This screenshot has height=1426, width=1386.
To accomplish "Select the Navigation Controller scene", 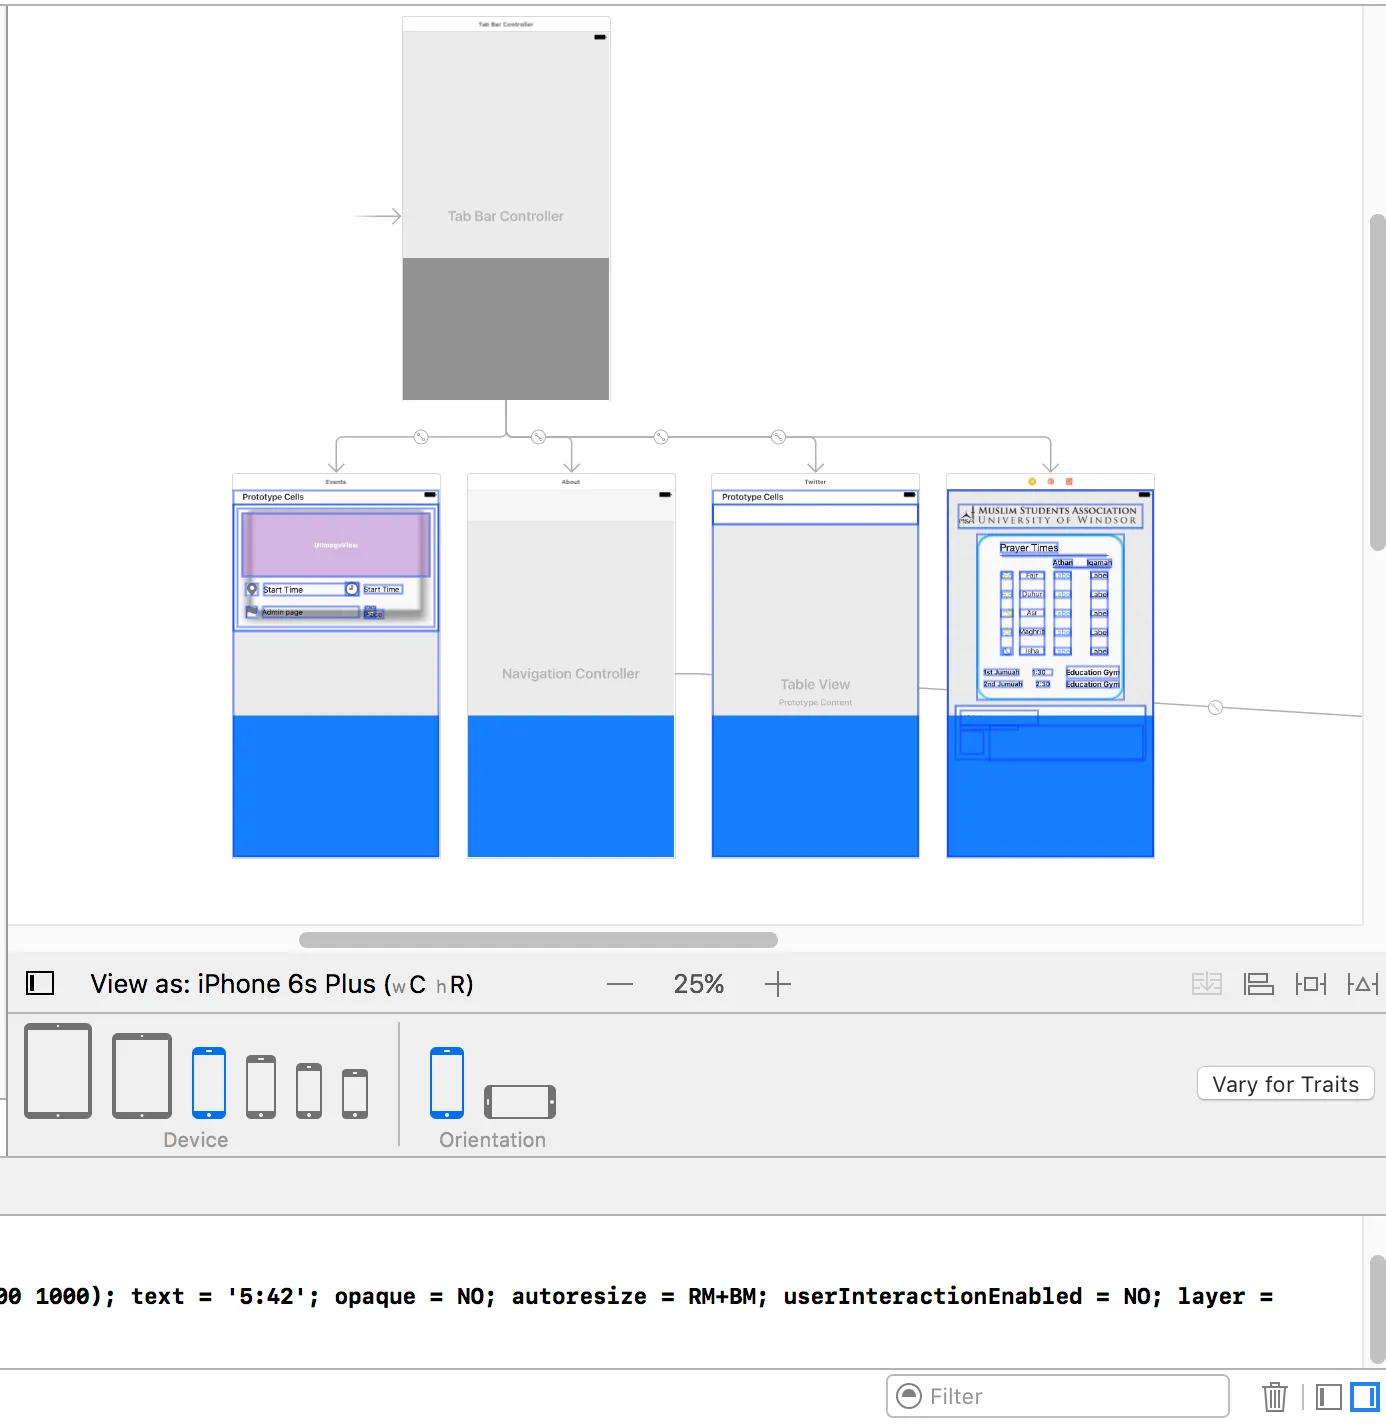I will pos(571,666).
